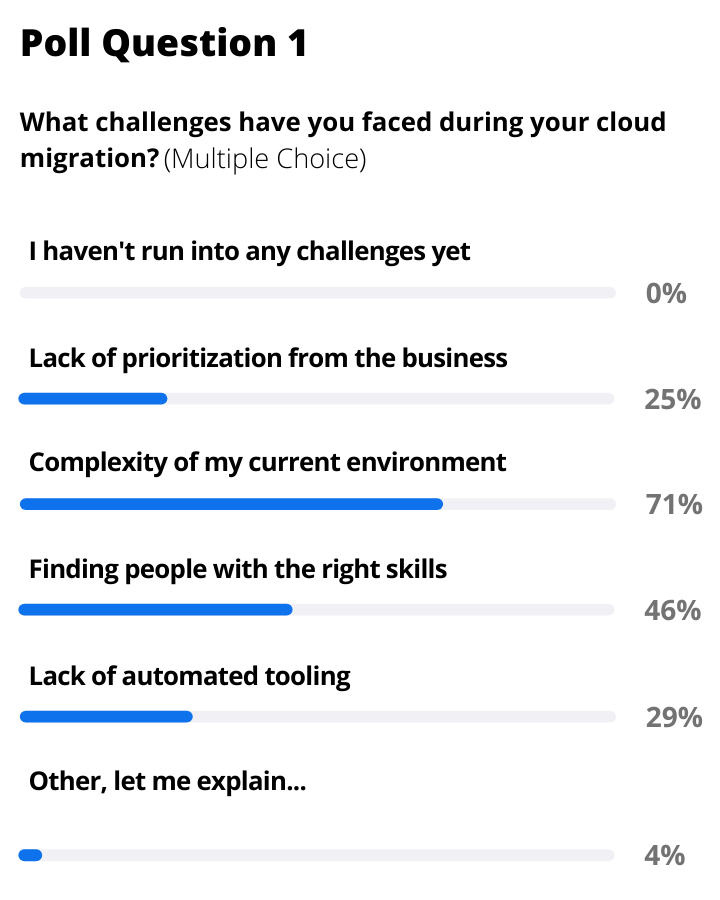This screenshot has height=900, width=720.
Task: Click the 25% result value
Action: pos(673,400)
